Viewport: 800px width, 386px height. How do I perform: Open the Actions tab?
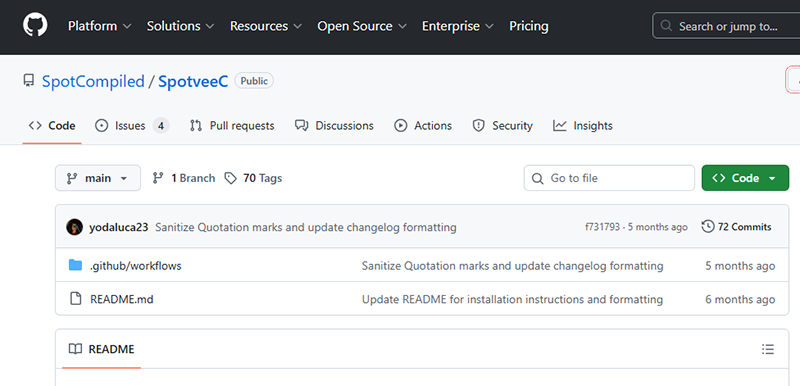[423, 126]
